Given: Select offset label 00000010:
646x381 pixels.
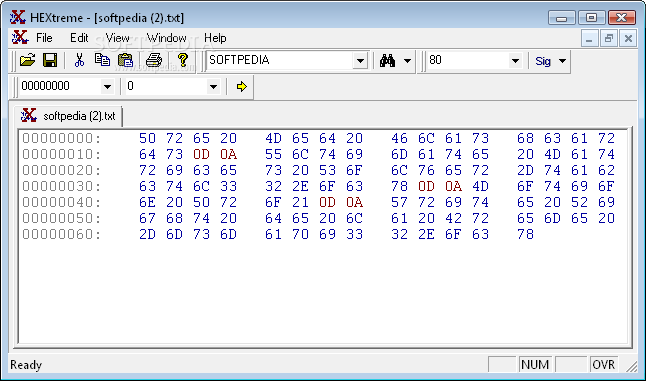Looking at the screenshot, I should click(x=61, y=154).
